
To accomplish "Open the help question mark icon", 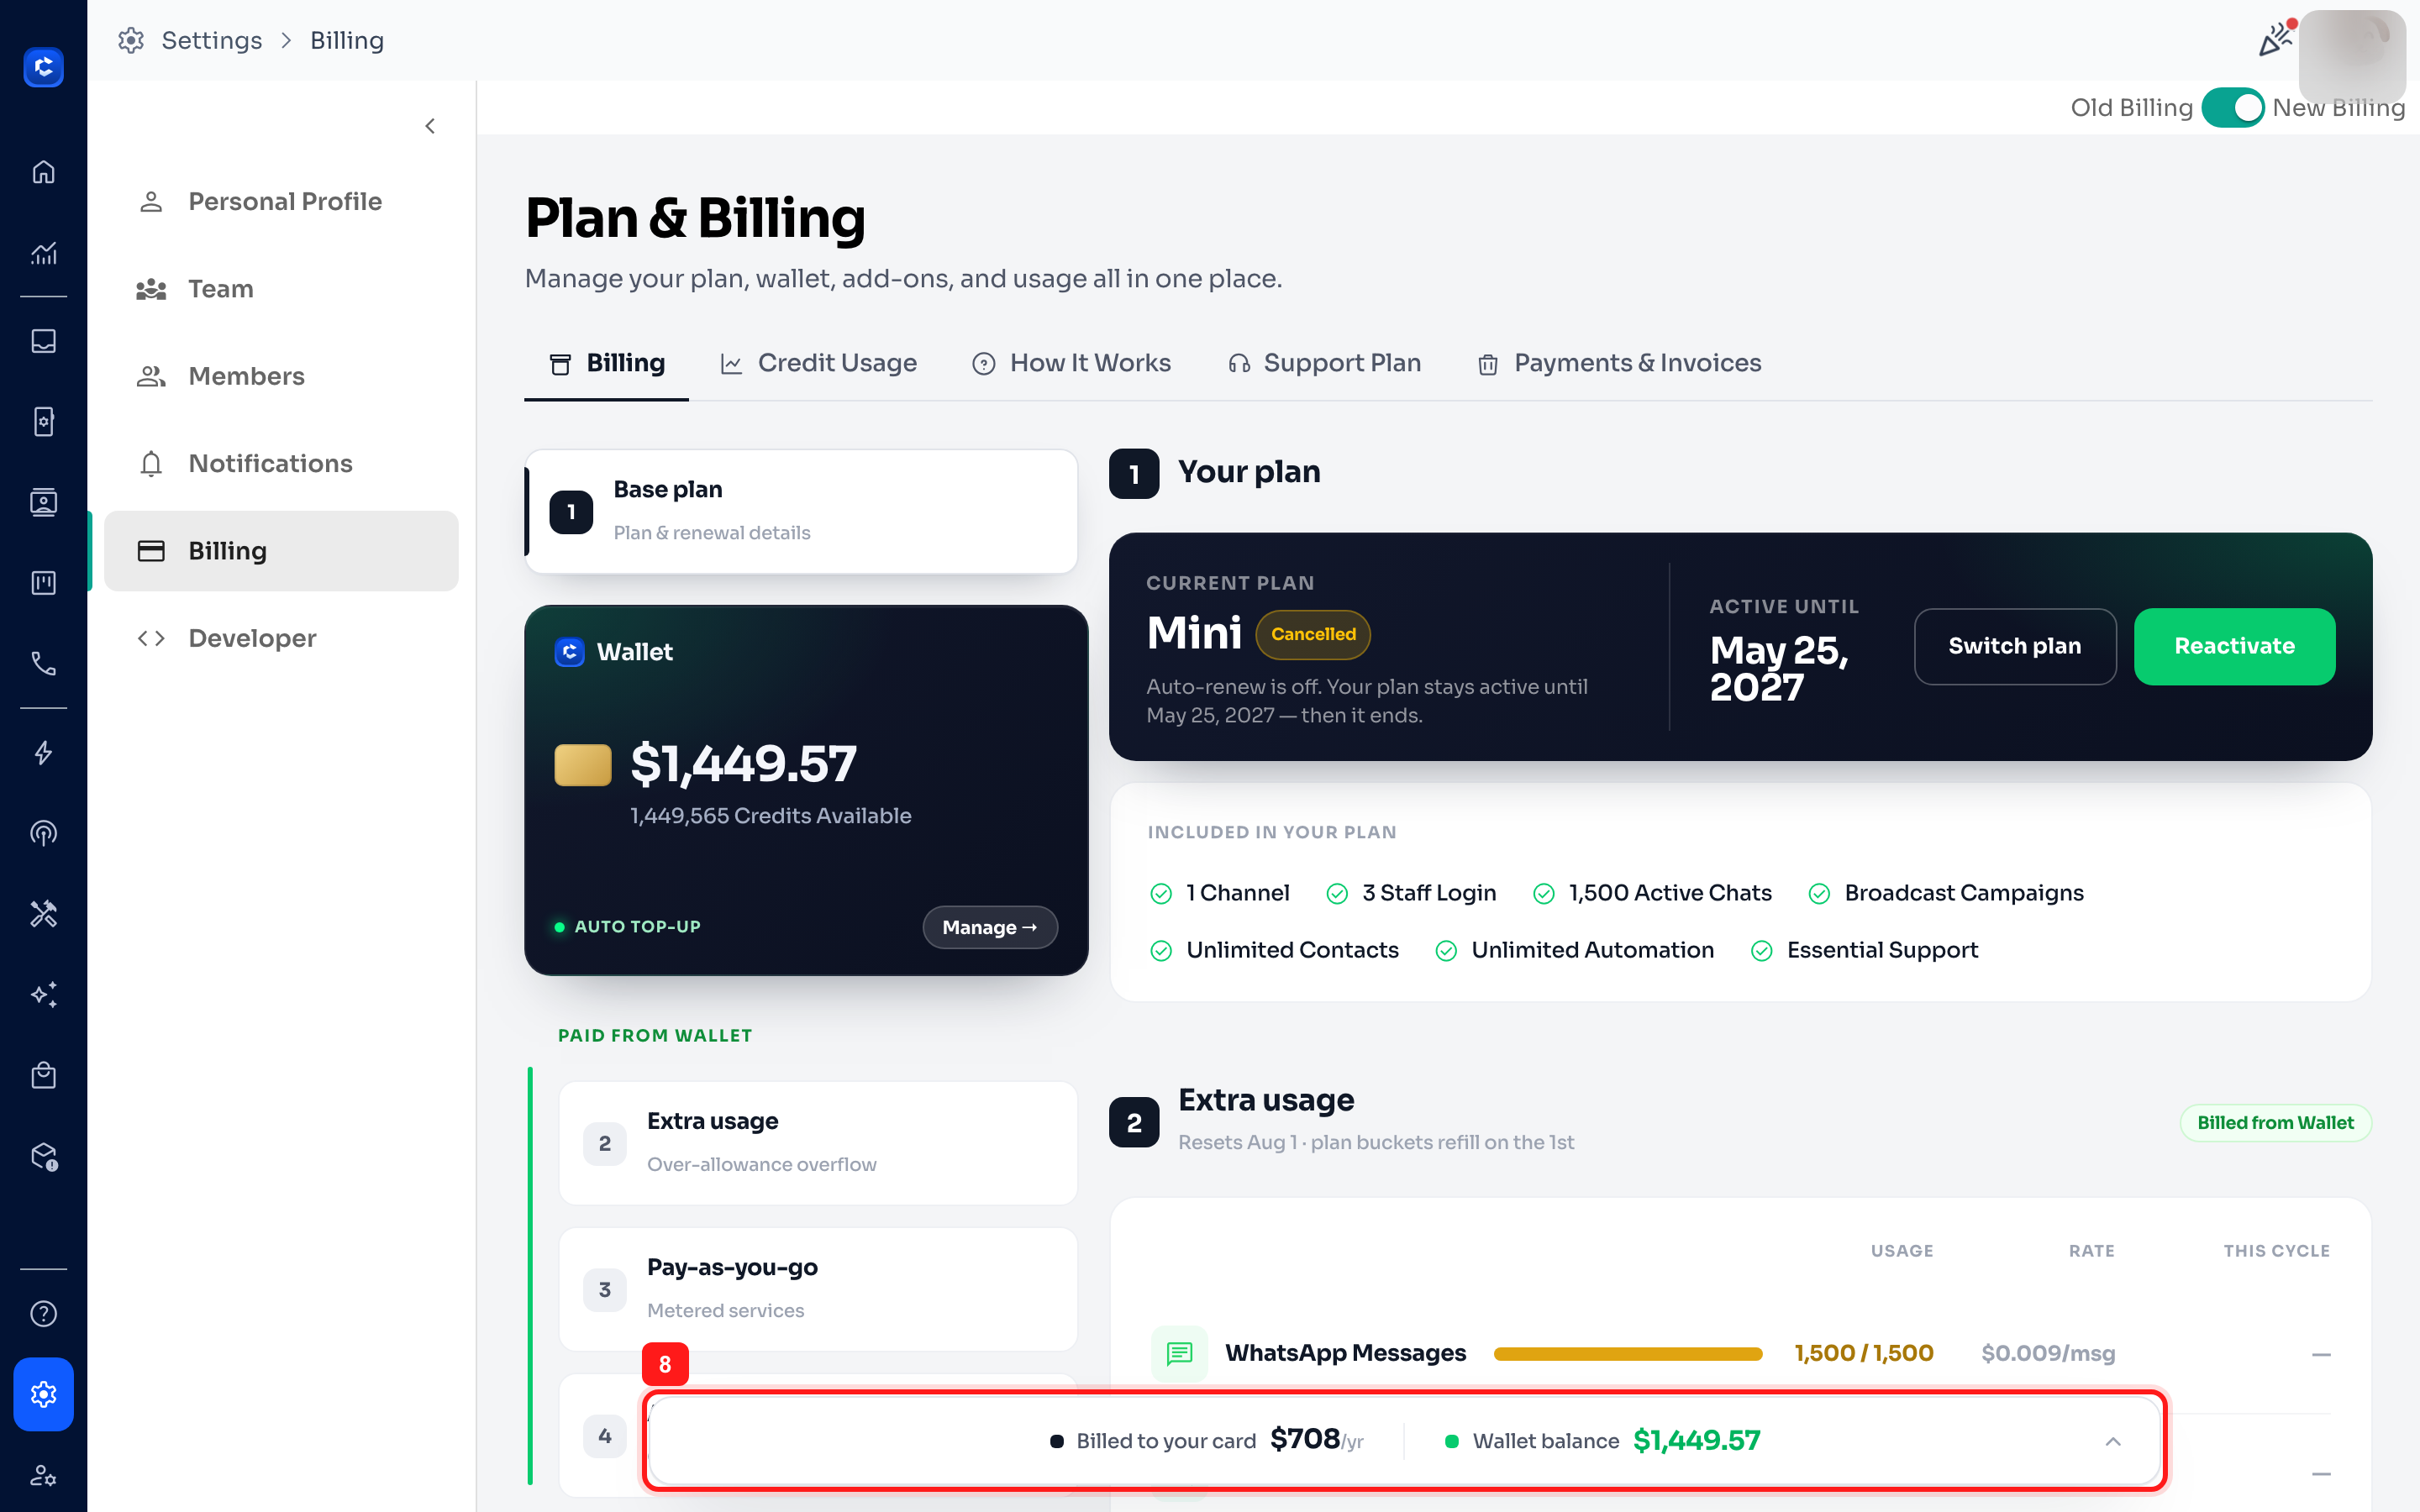I will tap(43, 1313).
